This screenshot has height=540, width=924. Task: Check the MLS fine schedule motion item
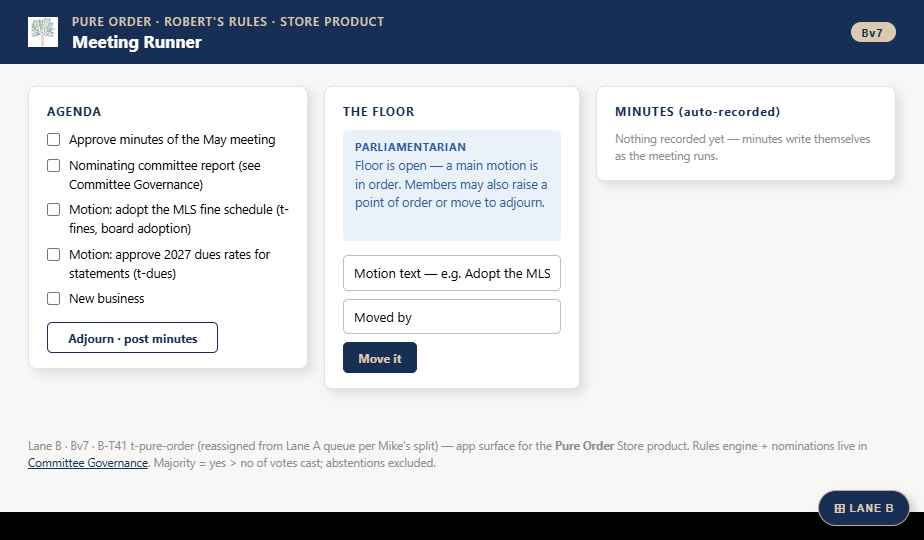[x=54, y=210]
